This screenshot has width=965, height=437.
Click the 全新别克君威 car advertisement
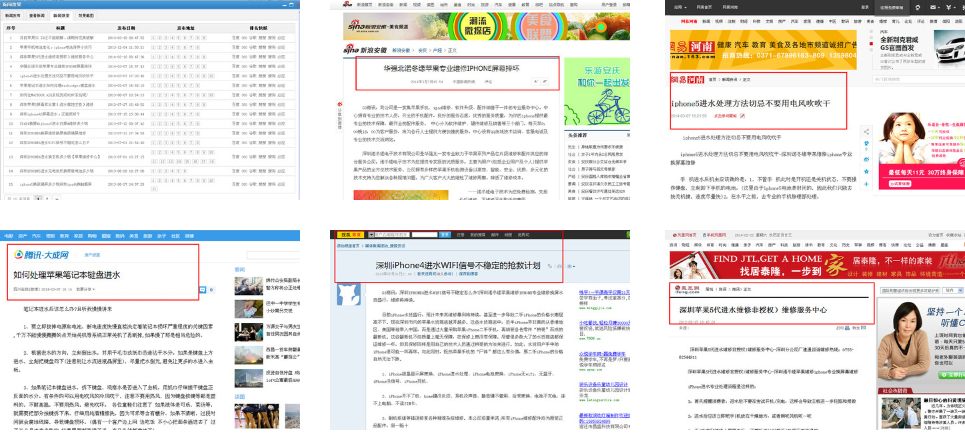point(921,49)
